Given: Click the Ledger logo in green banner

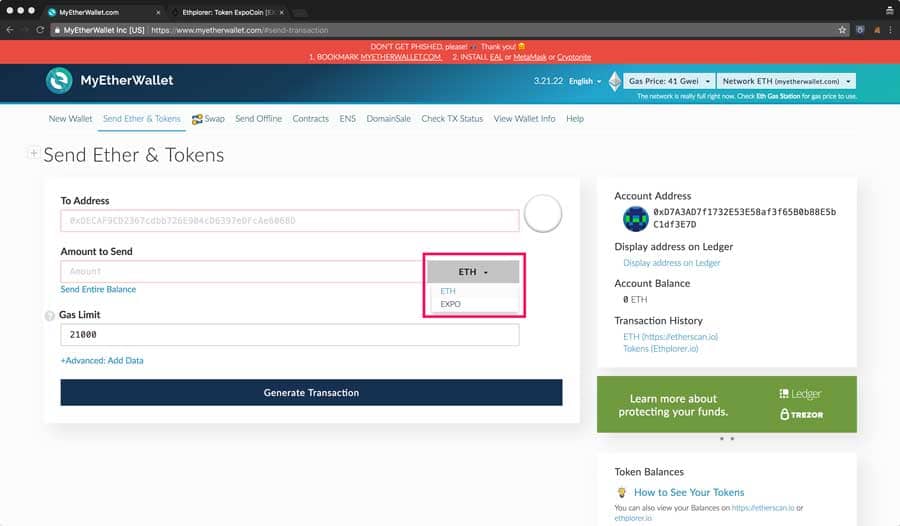Looking at the screenshot, I should click(x=800, y=394).
